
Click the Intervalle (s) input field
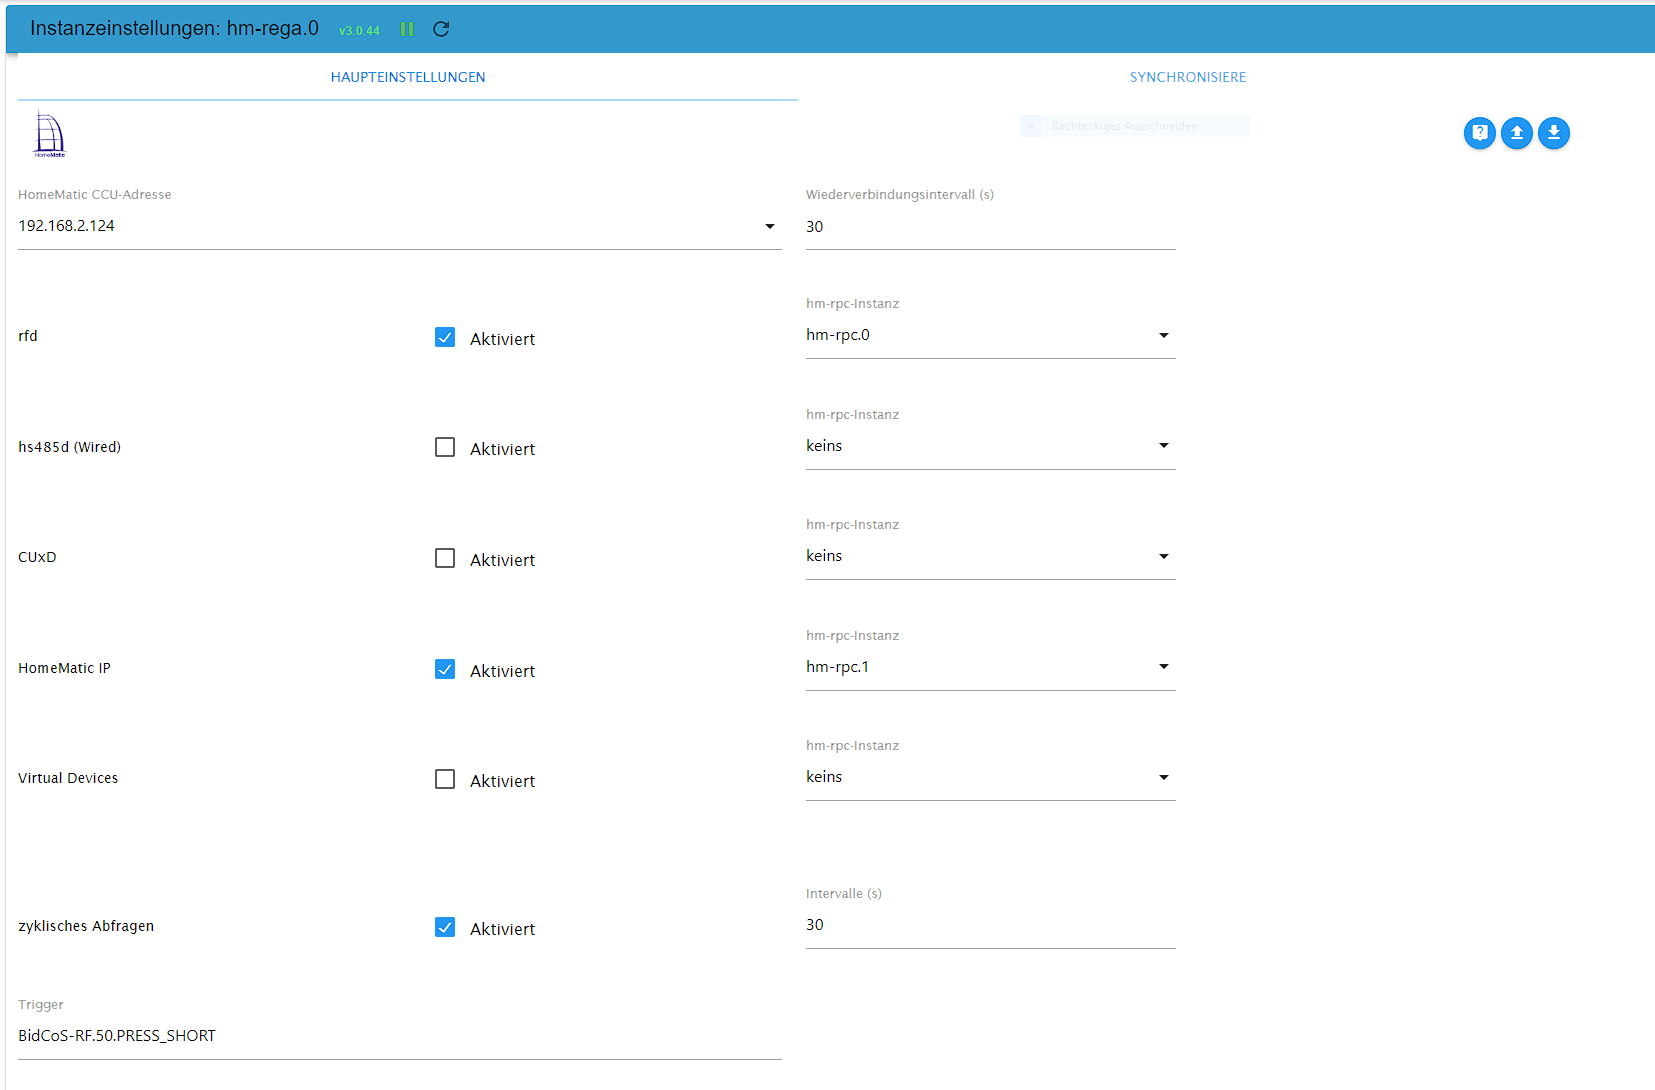(x=991, y=925)
